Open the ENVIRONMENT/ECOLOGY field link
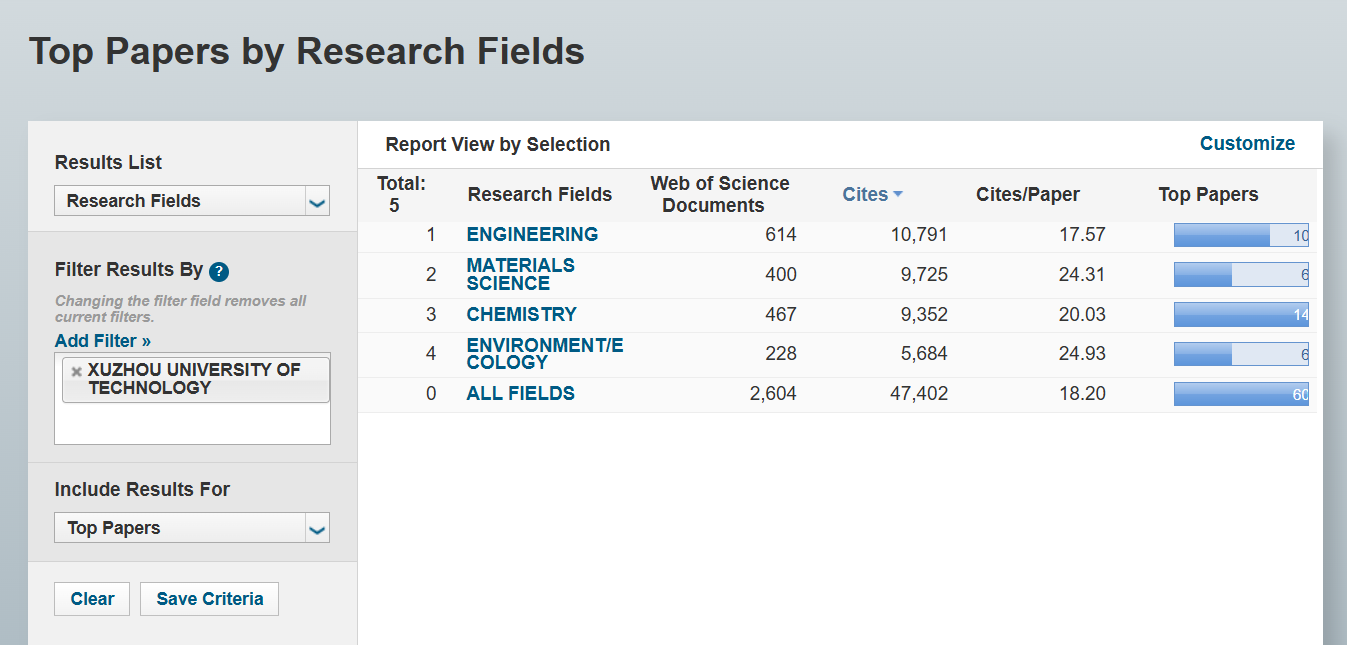This screenshot has width=1347, height=645. [x=544, y=354]
